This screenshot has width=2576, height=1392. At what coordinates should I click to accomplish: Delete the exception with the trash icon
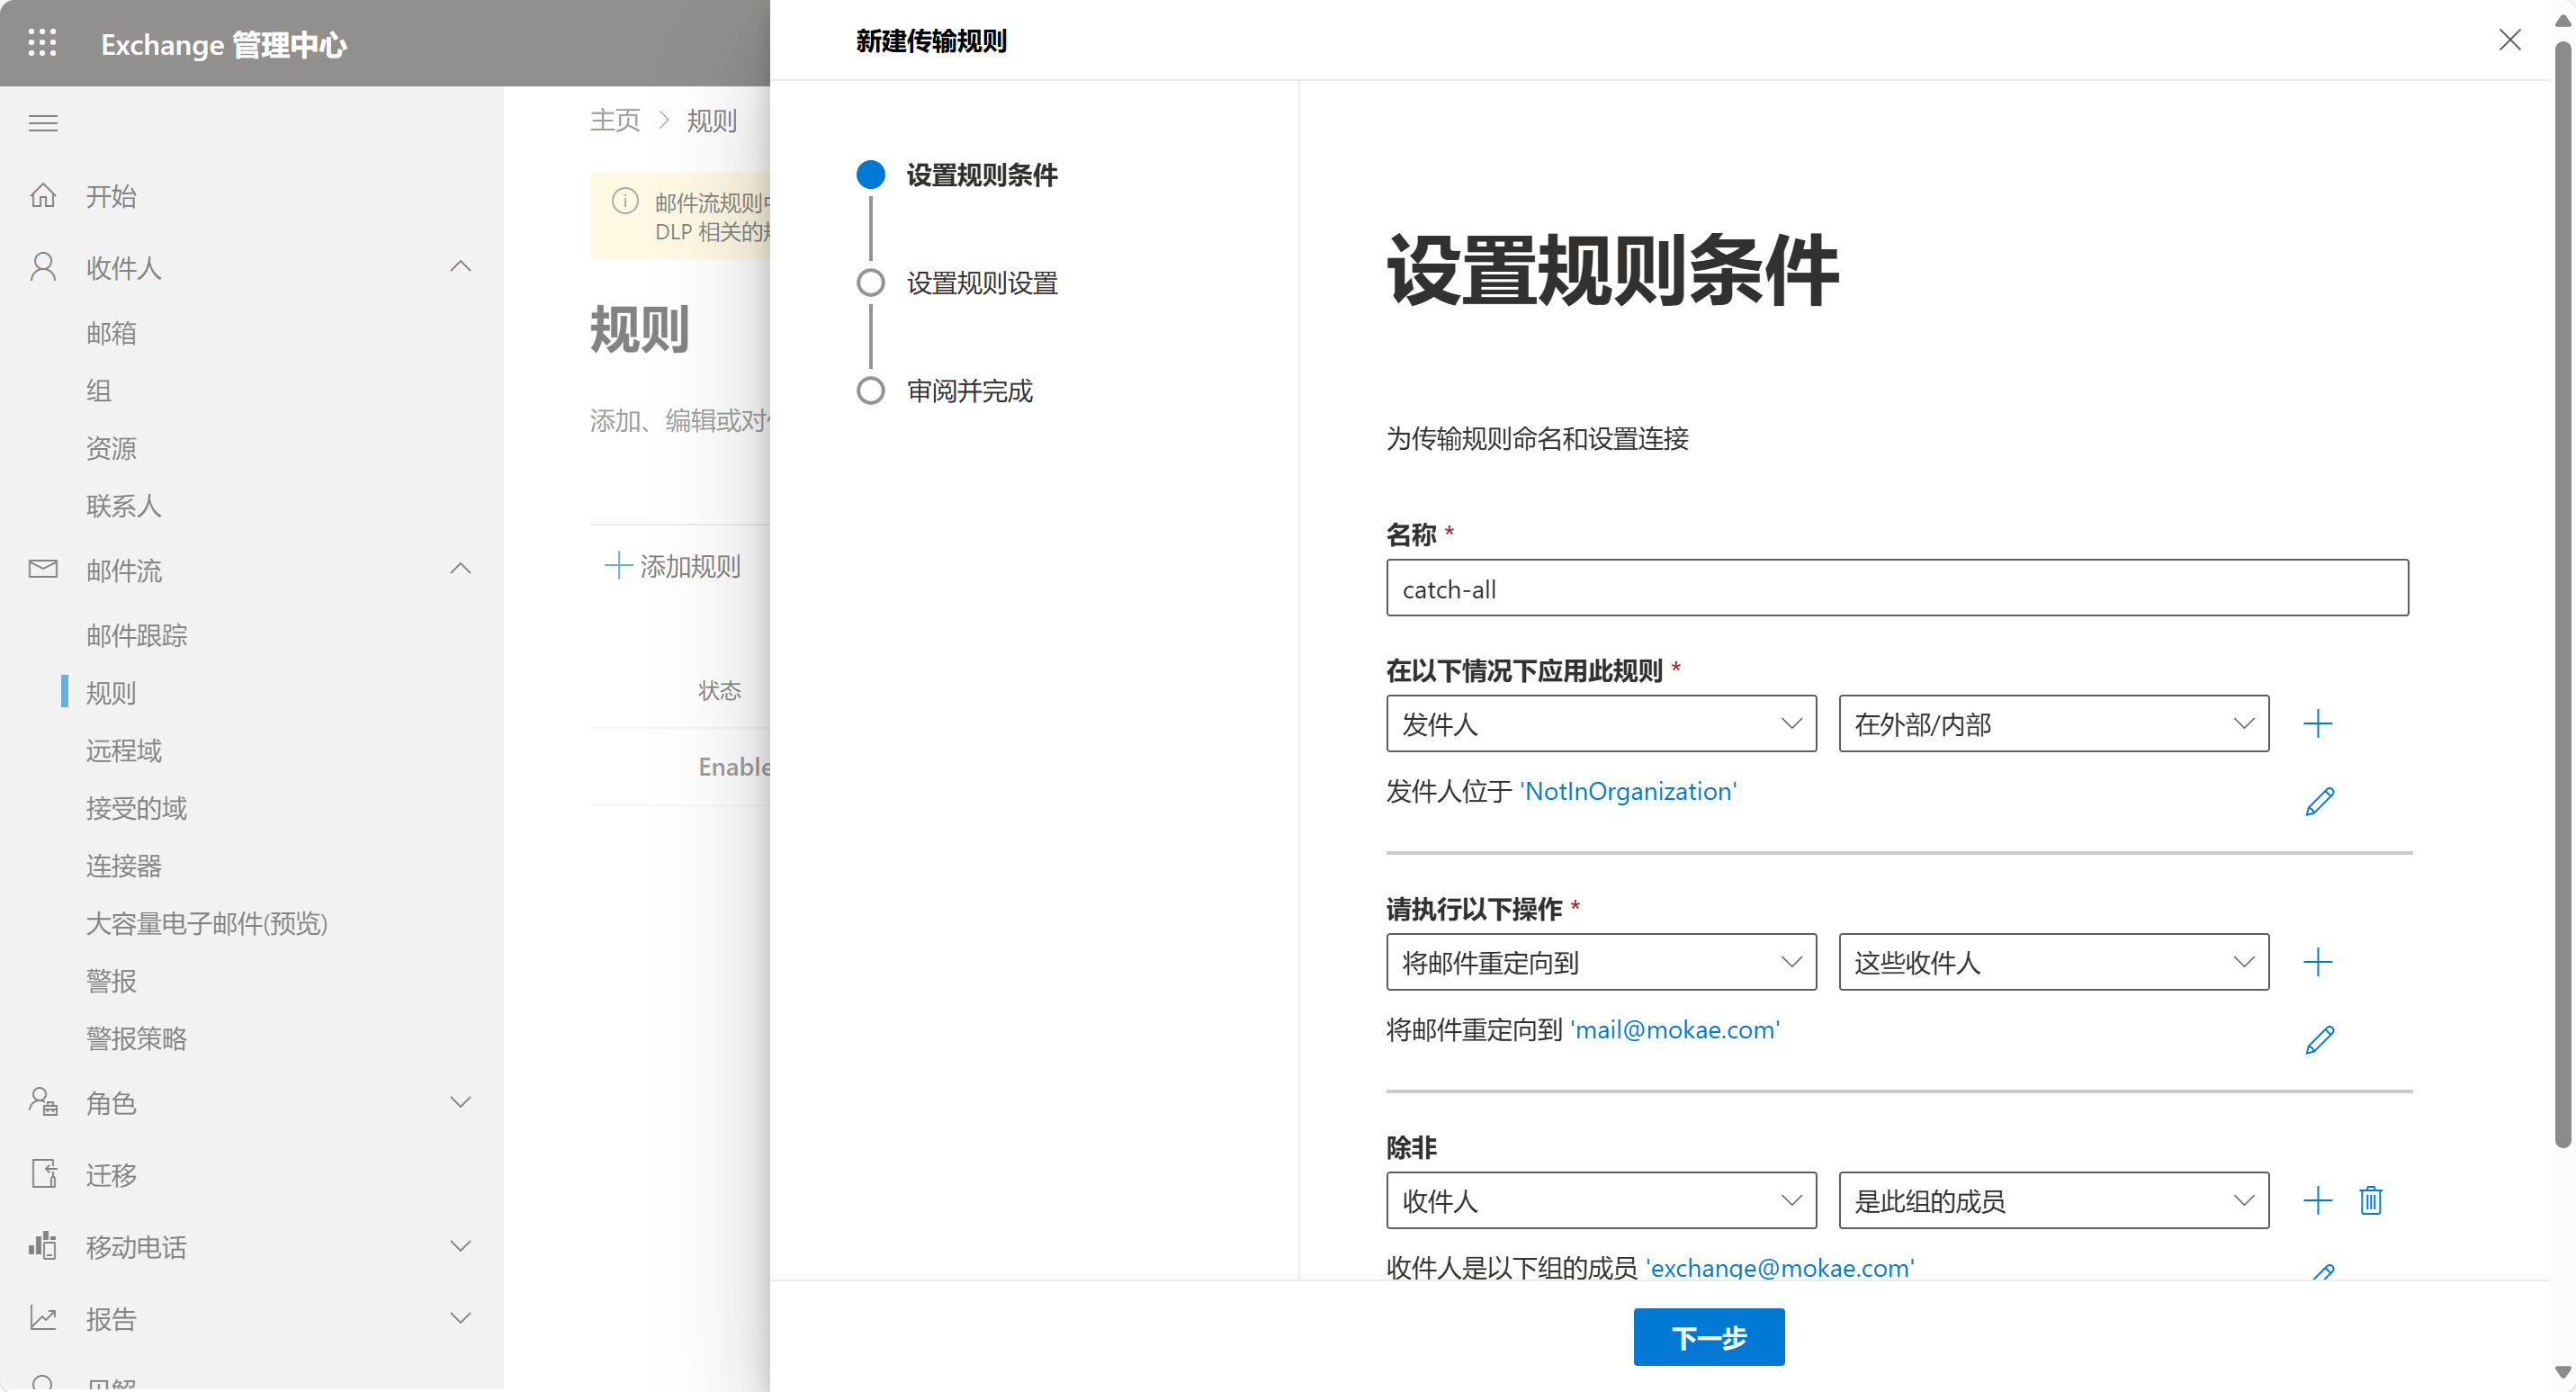(2371, 1200)
